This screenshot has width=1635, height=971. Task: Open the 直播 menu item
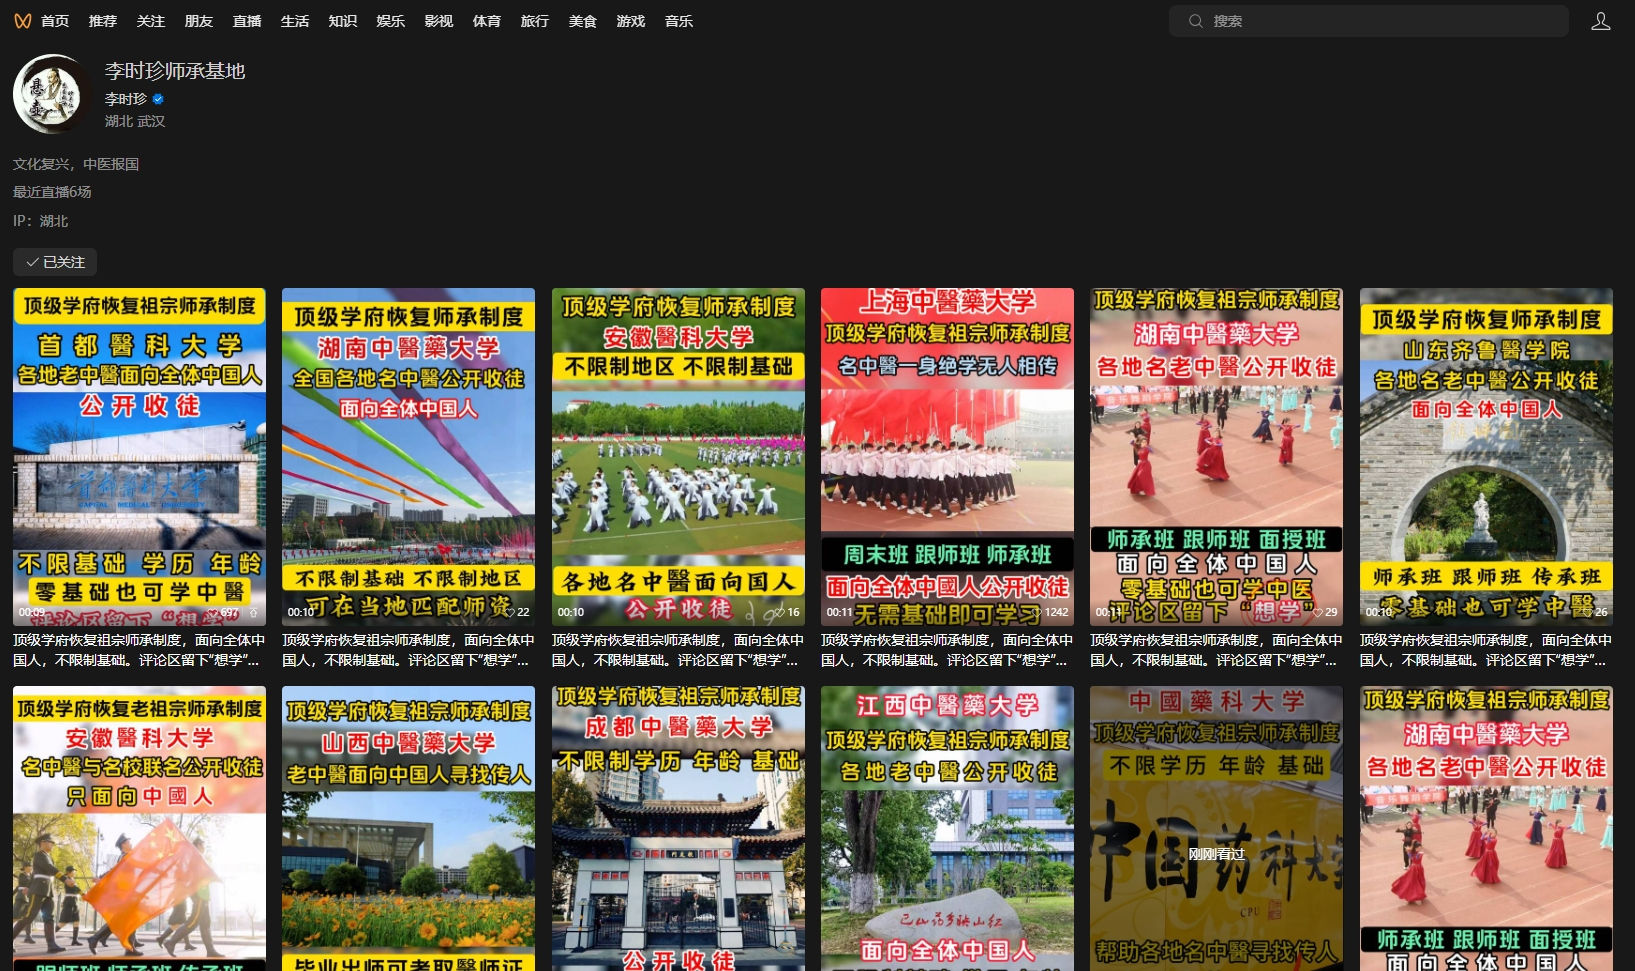[246, 21]
